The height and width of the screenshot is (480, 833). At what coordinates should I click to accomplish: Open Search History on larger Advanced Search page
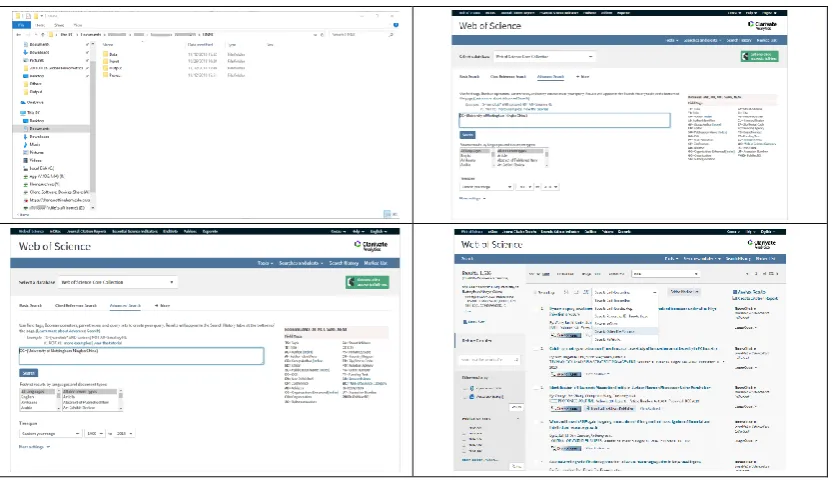pyautogui.click(x=344, y=263)
